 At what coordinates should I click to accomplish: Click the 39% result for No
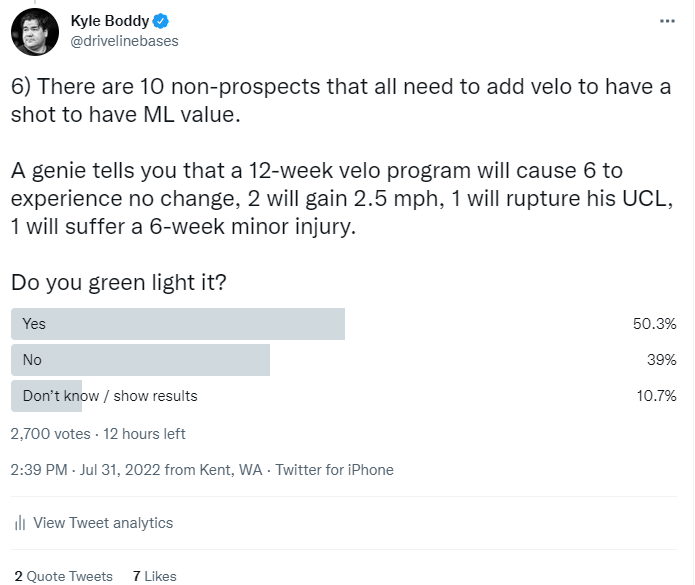pyautogui.click(x=661, y=360)
